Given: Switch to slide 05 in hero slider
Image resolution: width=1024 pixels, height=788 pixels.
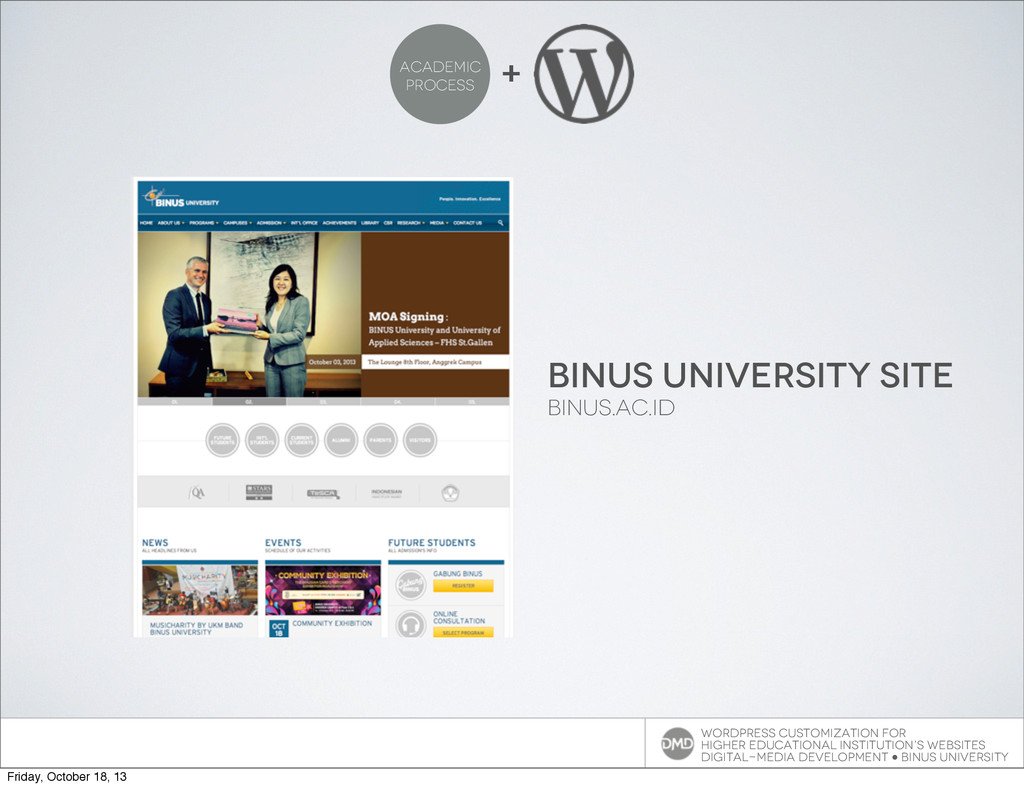Looking at the screenshot, I should pos(472,402).
